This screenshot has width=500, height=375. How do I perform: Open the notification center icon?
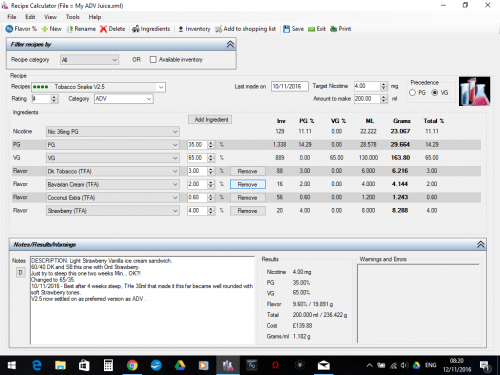click(485, 366)
